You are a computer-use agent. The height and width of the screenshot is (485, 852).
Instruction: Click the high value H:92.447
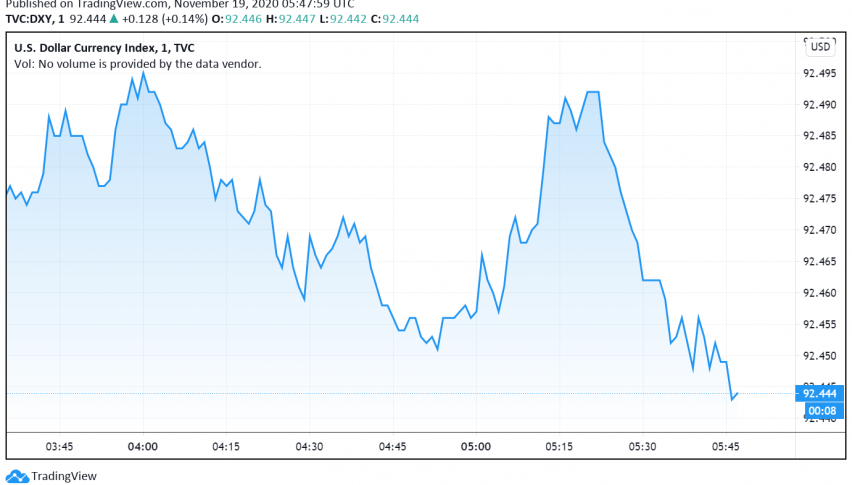290,19
